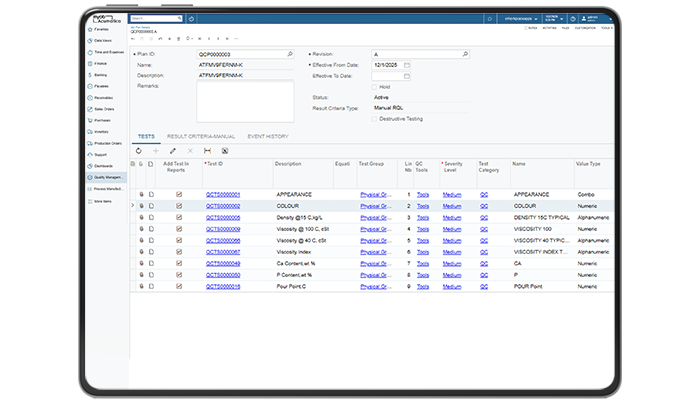Show More Items in sidebar
The width and height of the screenshot is (700, 403).
pos(102,202)
